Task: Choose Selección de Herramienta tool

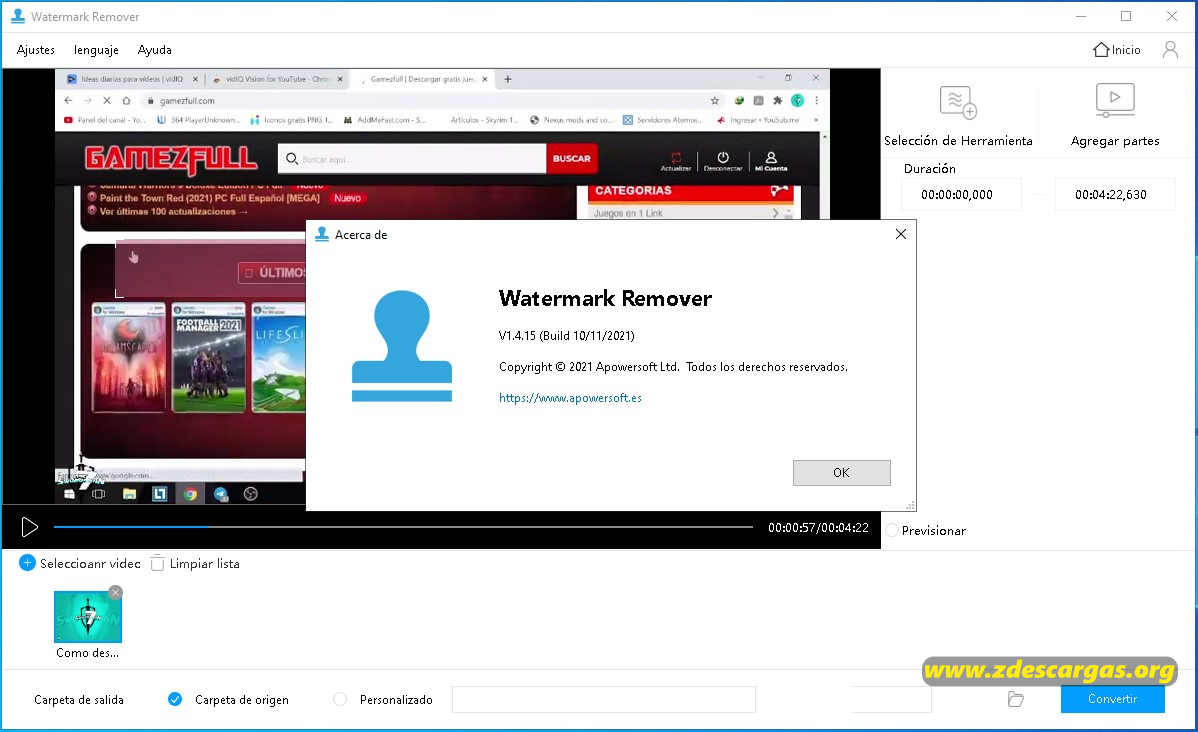Action: click(958, 116)
